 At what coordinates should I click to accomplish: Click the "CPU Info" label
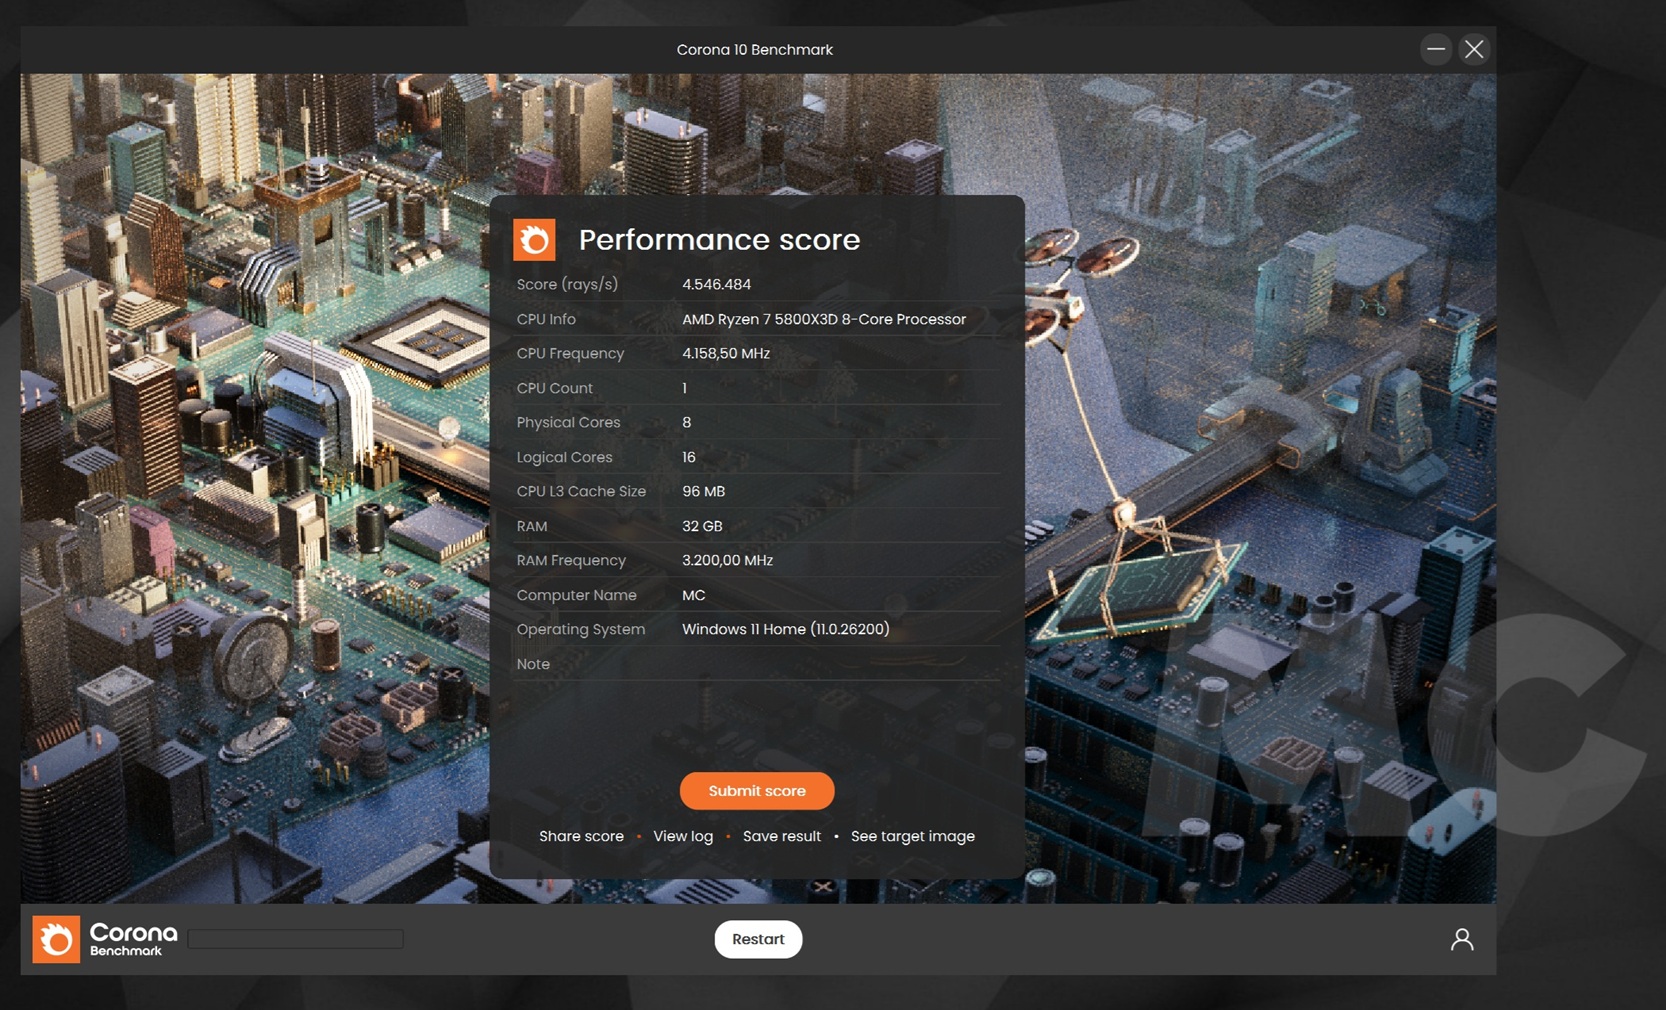click(546, 319)
